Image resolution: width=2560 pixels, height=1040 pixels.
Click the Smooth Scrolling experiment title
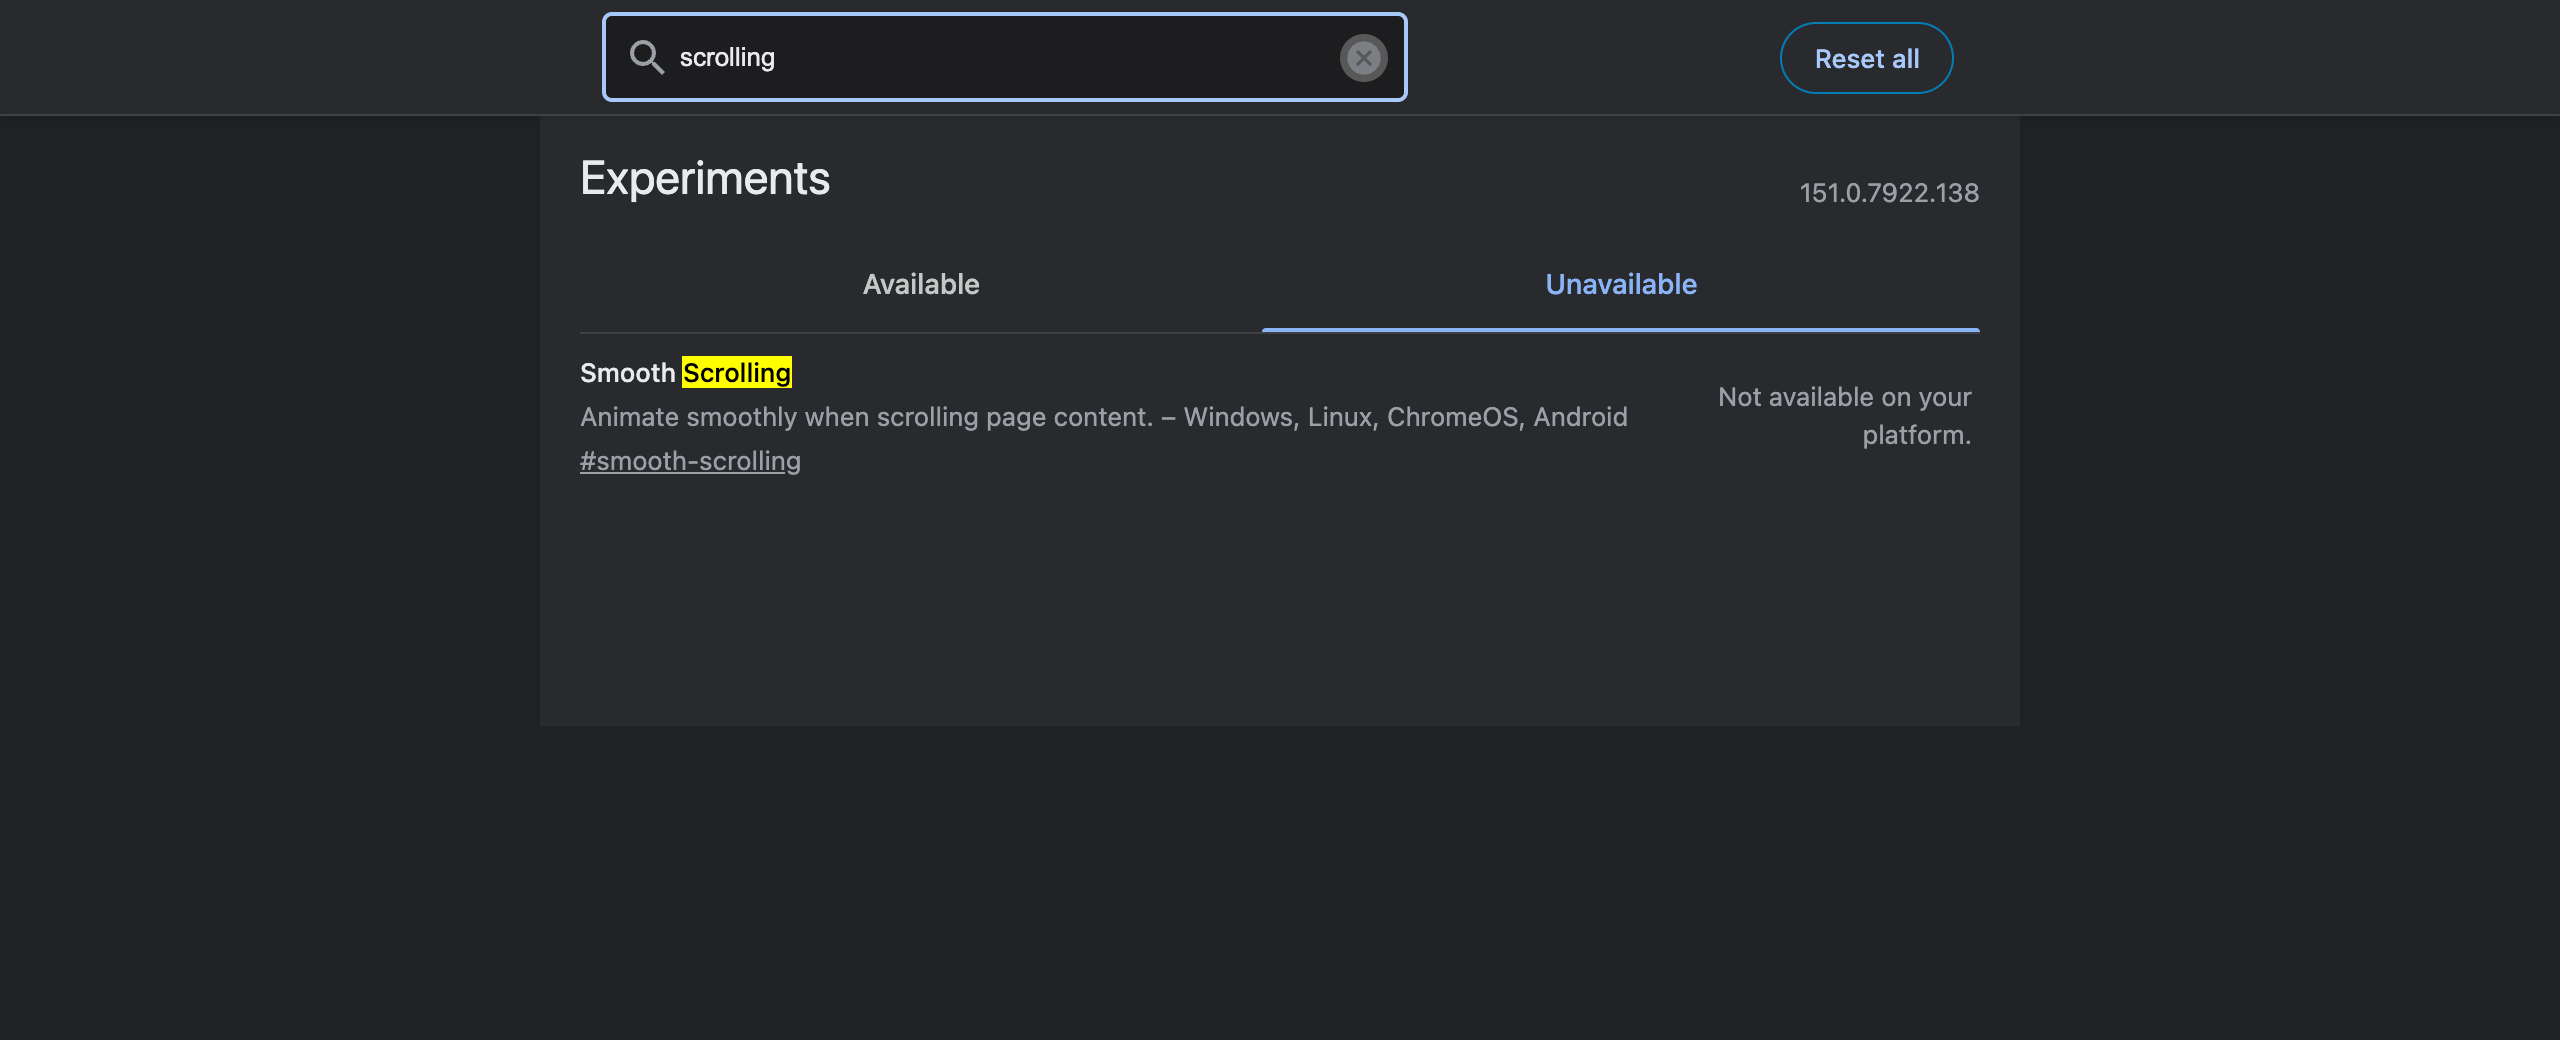click(x=686, y=372)
